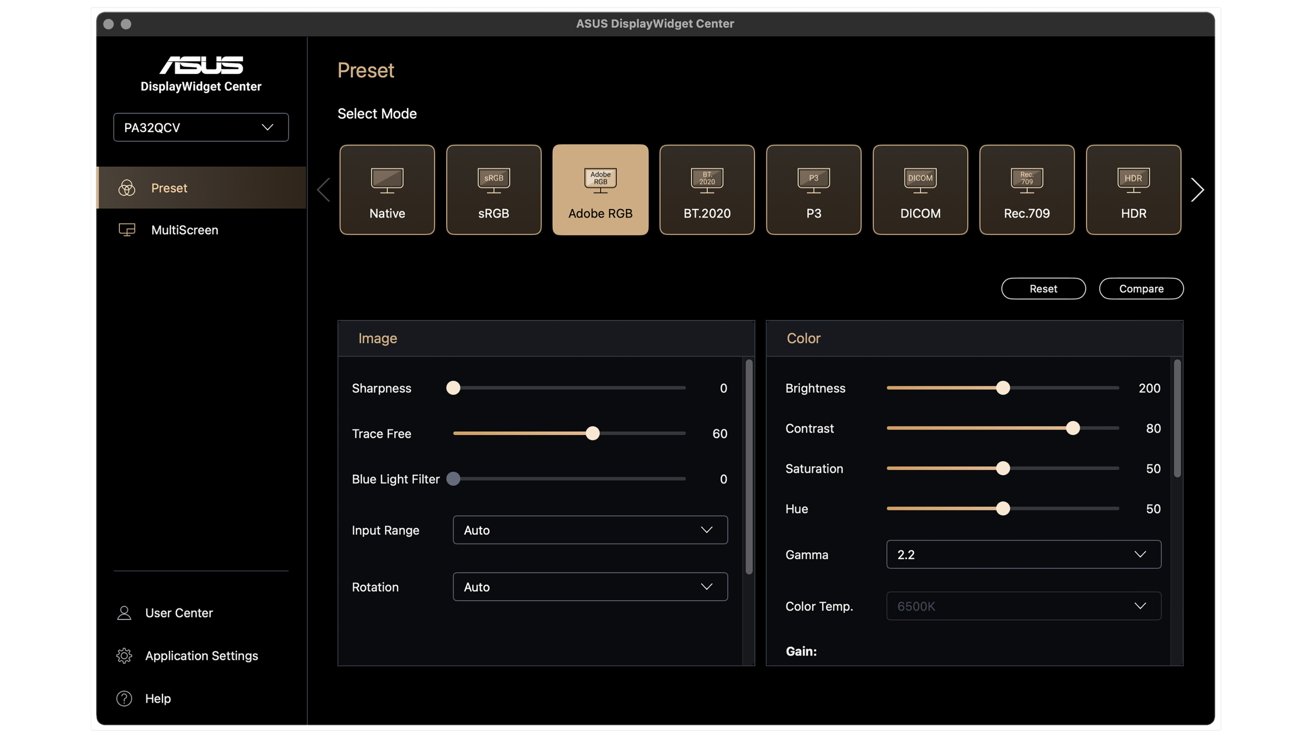The width and height of the screenshot is (1312, 738).
Task: Select the sRGB preset mode icon
Action: tap(494, 190)
